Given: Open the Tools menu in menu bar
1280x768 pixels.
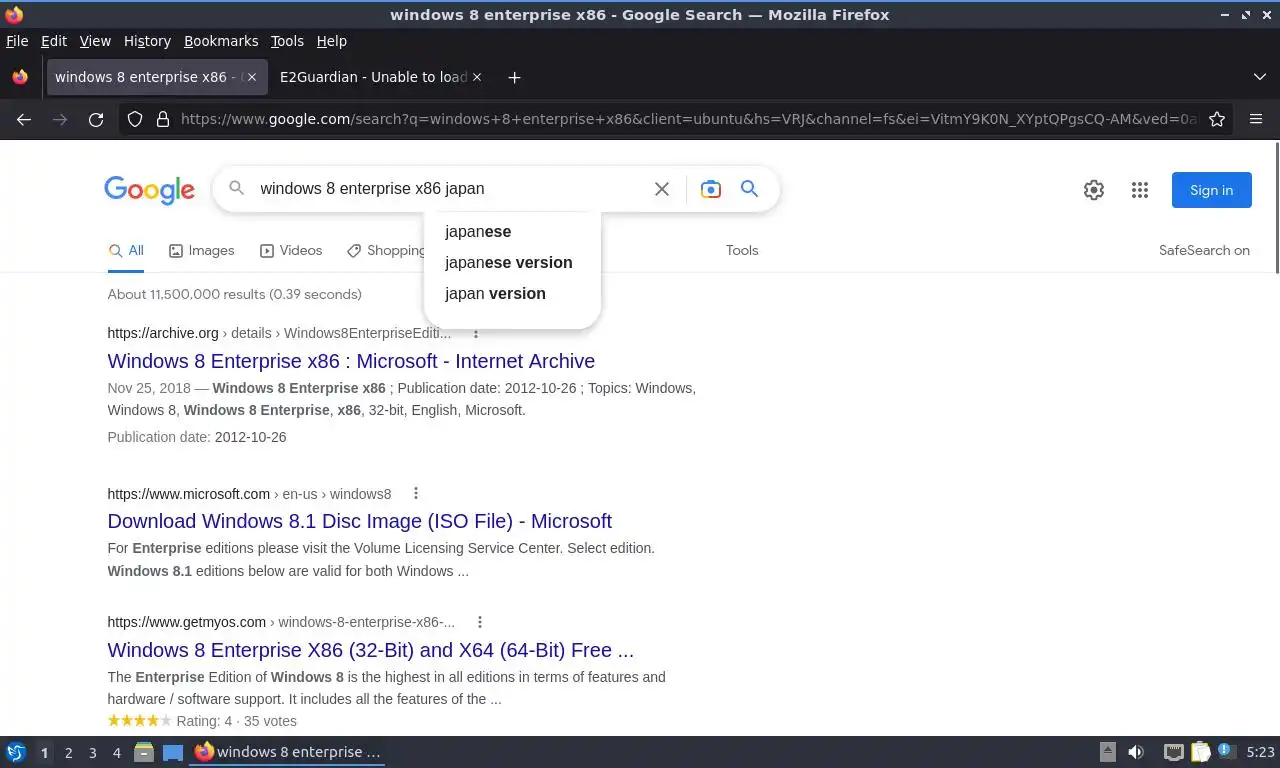Looking at the screenshot, I should (287, 41).
